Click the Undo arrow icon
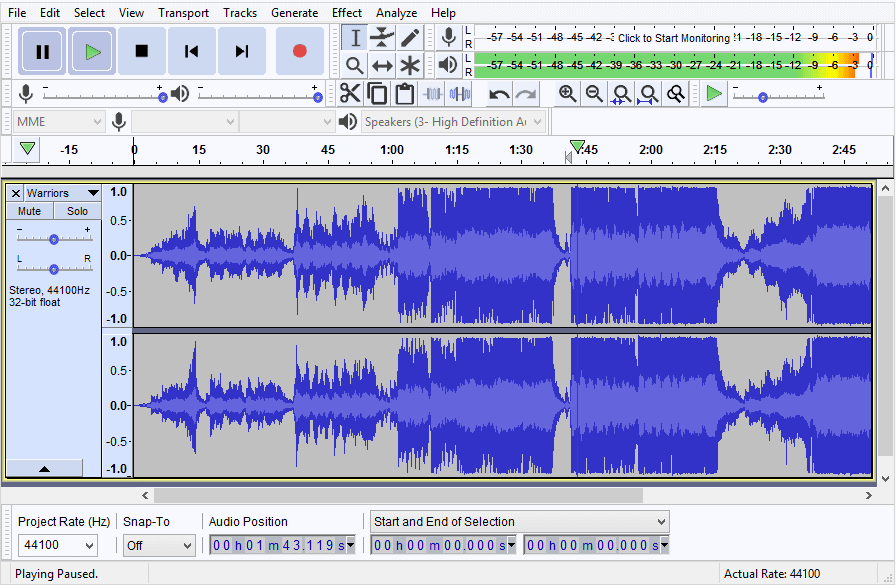Image resolution: width=896 pixels, height=585 pixels. coord(499,94)
